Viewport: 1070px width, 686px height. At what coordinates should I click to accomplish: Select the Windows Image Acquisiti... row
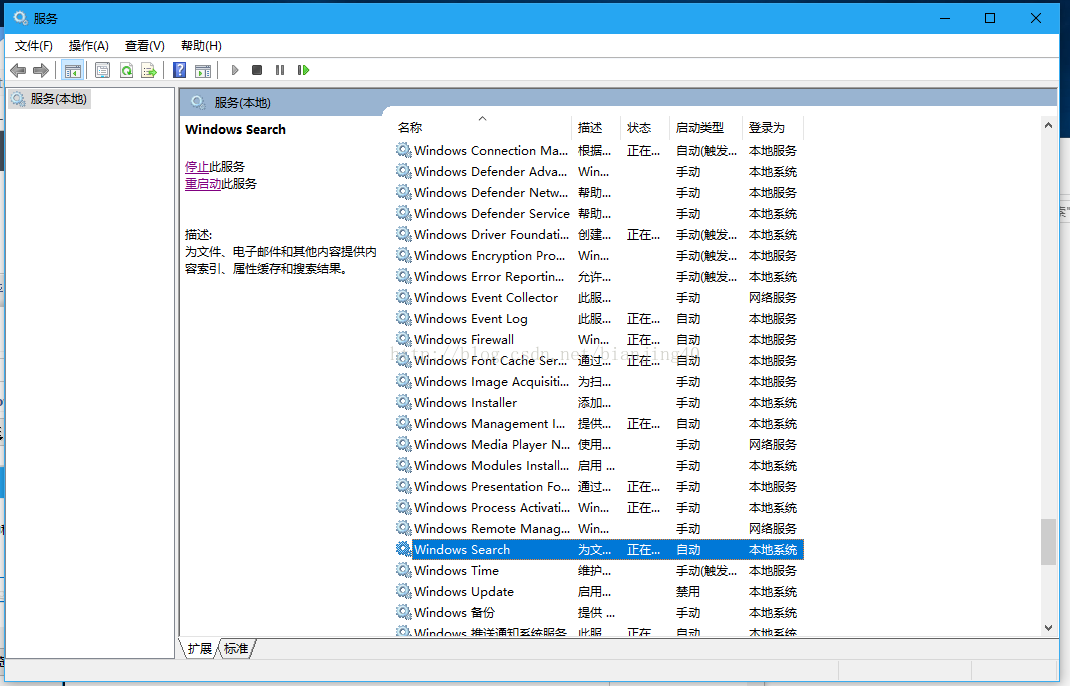[599, 382]
